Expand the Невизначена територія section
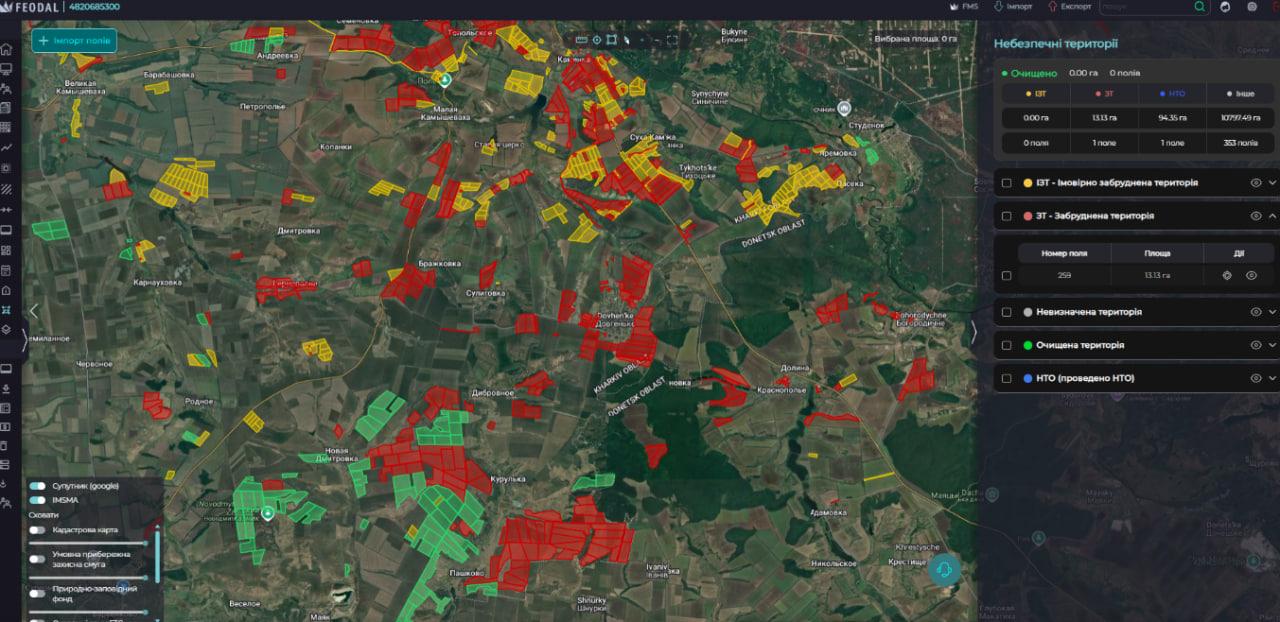The height and width of the screenshot is (622, 1280). [x=1273, y=312]
